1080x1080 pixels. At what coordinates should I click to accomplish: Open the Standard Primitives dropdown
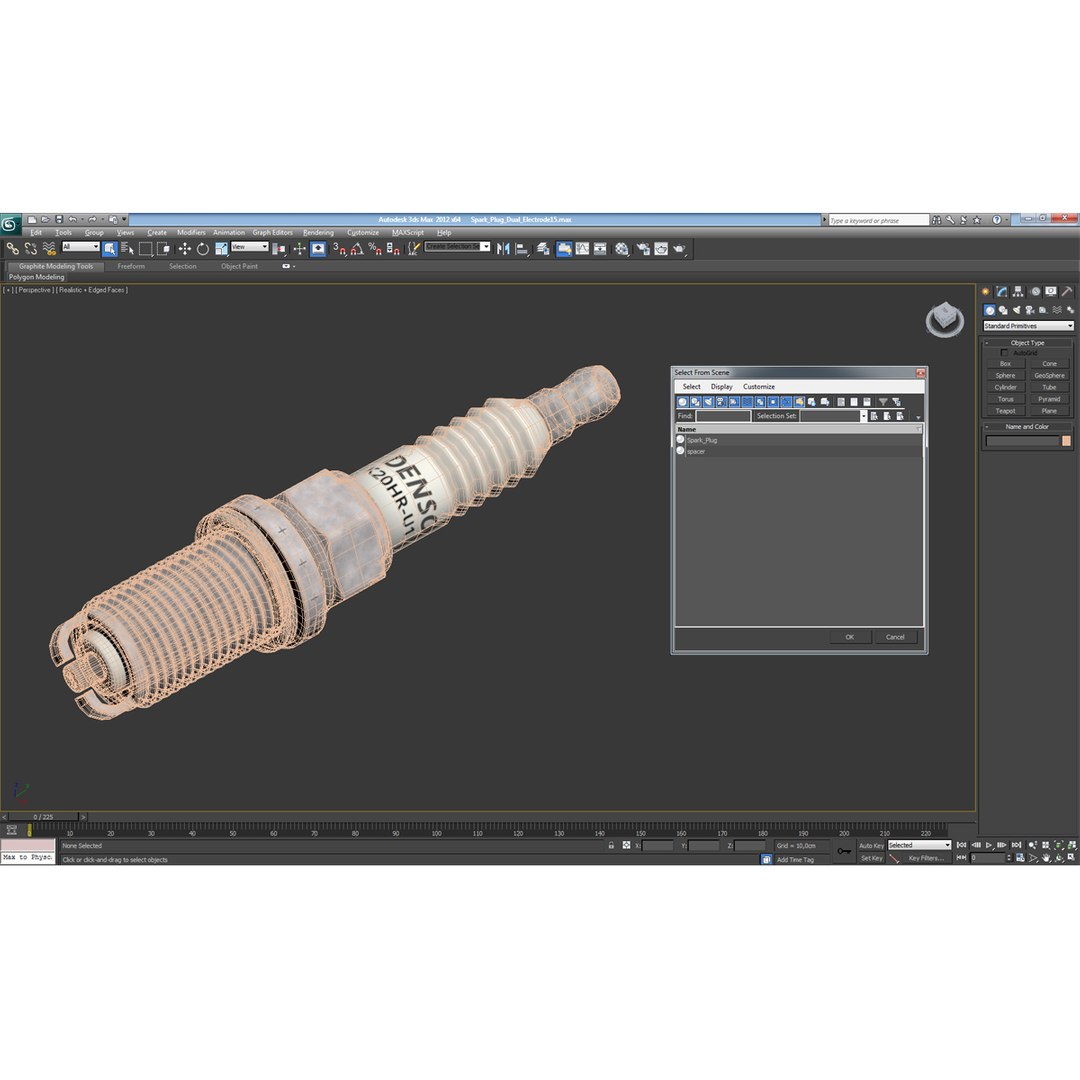(1028, 326)
